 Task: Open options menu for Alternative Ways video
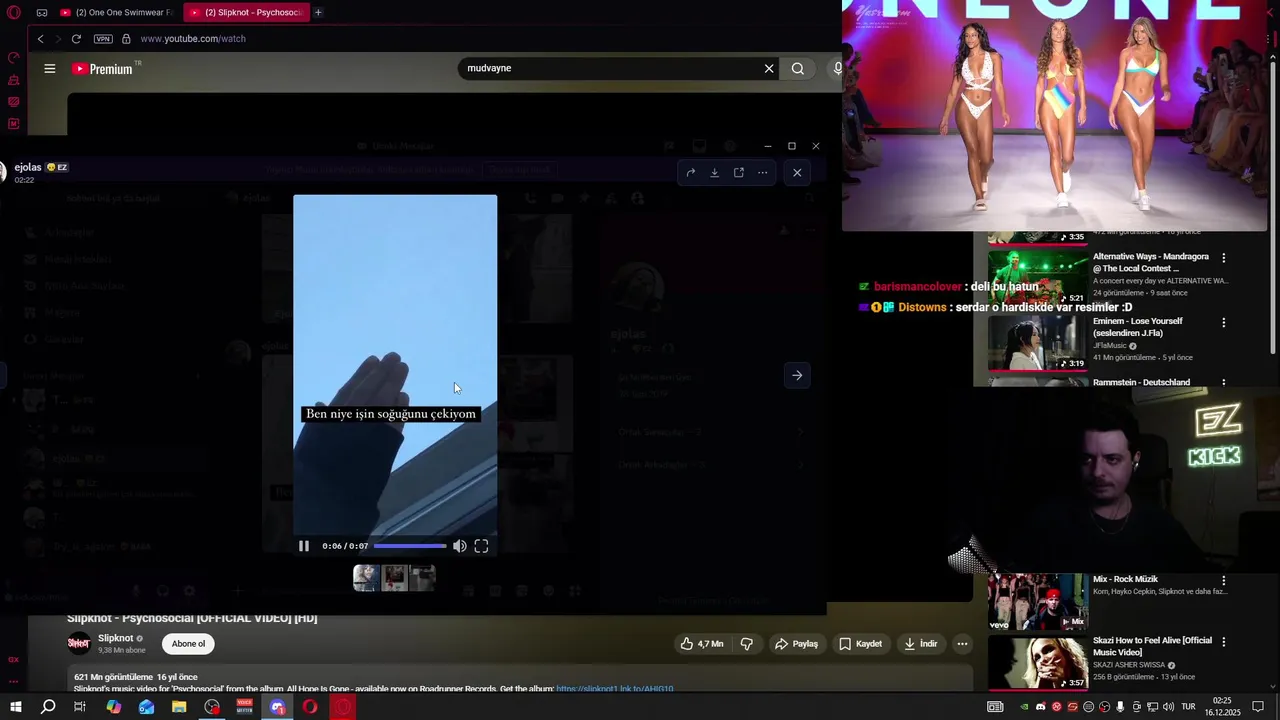pyautogui.click(x=1223, y=258)
